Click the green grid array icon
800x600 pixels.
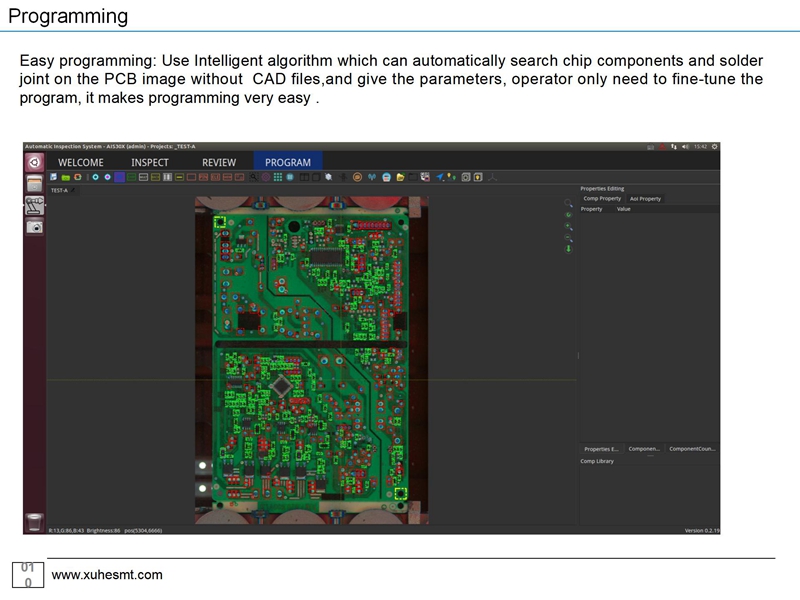click(278, 177)
